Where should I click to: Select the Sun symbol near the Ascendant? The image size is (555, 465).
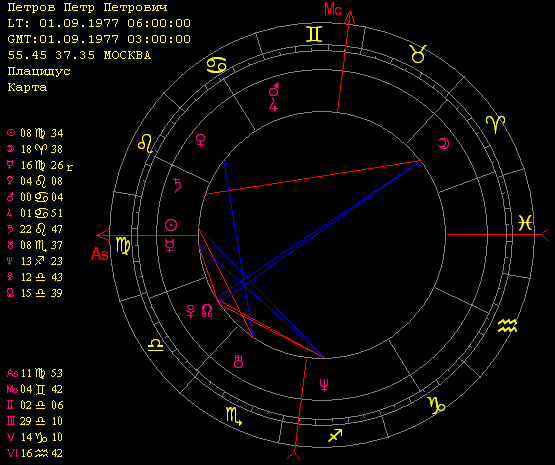pos(171,225)
